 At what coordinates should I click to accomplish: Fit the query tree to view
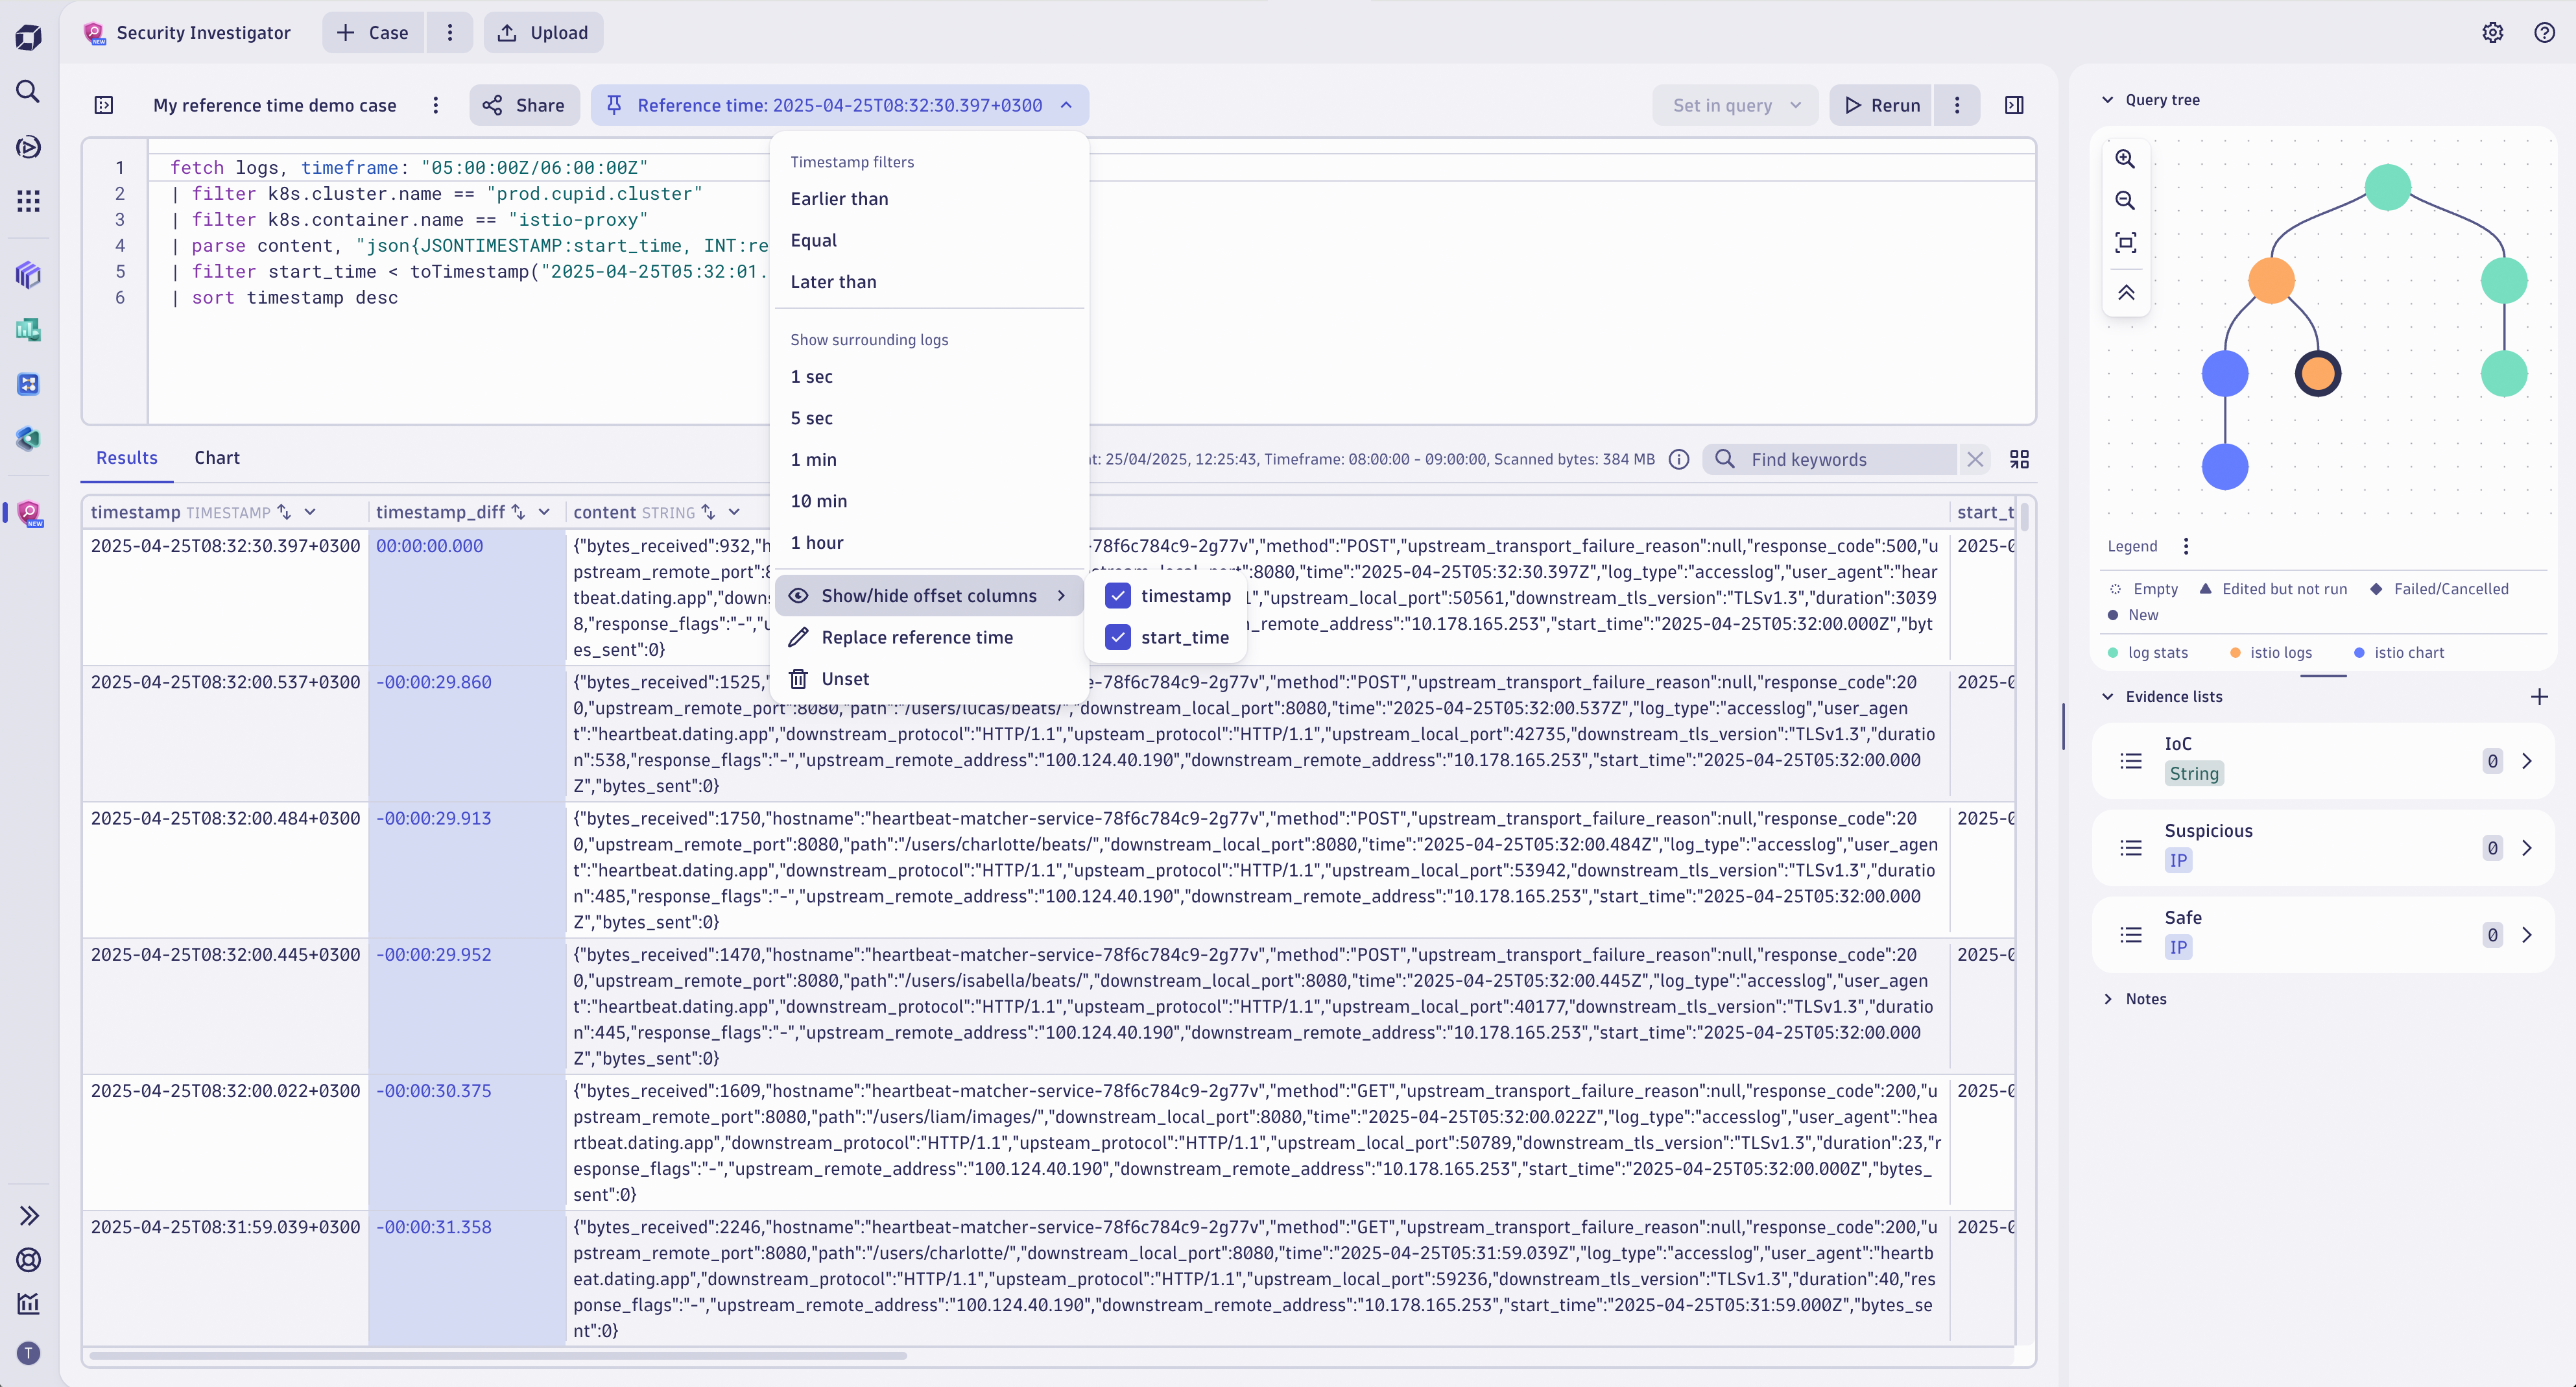2126,242
